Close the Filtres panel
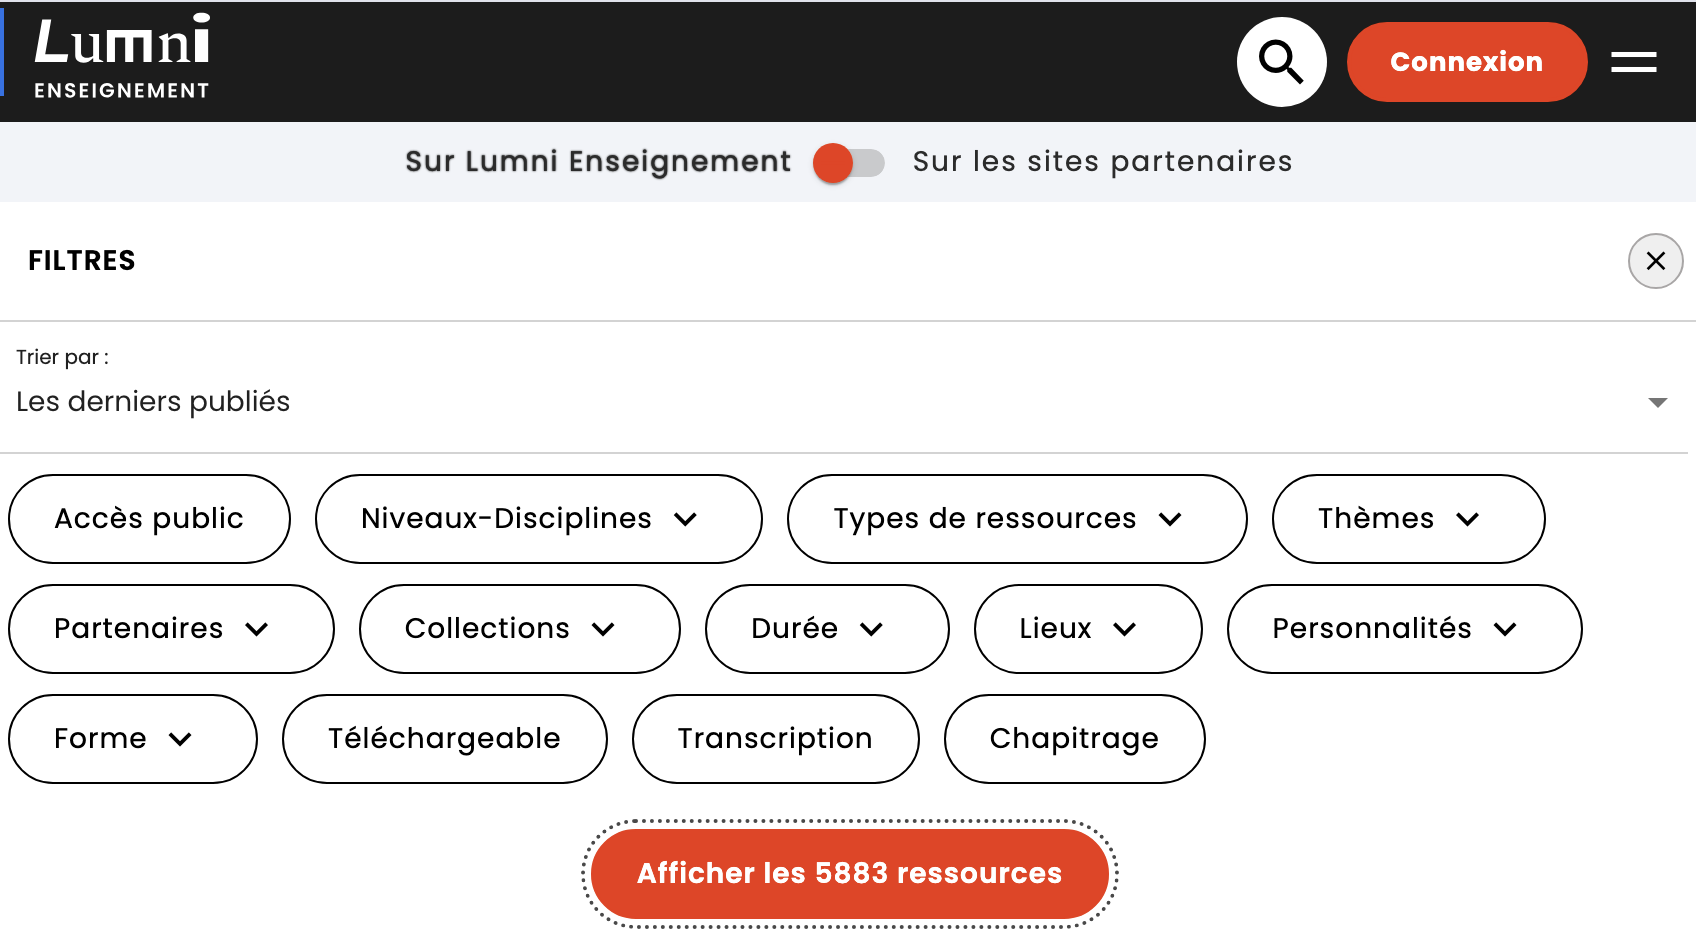This screenshot has height=950, width=1696. [1655, 261]
